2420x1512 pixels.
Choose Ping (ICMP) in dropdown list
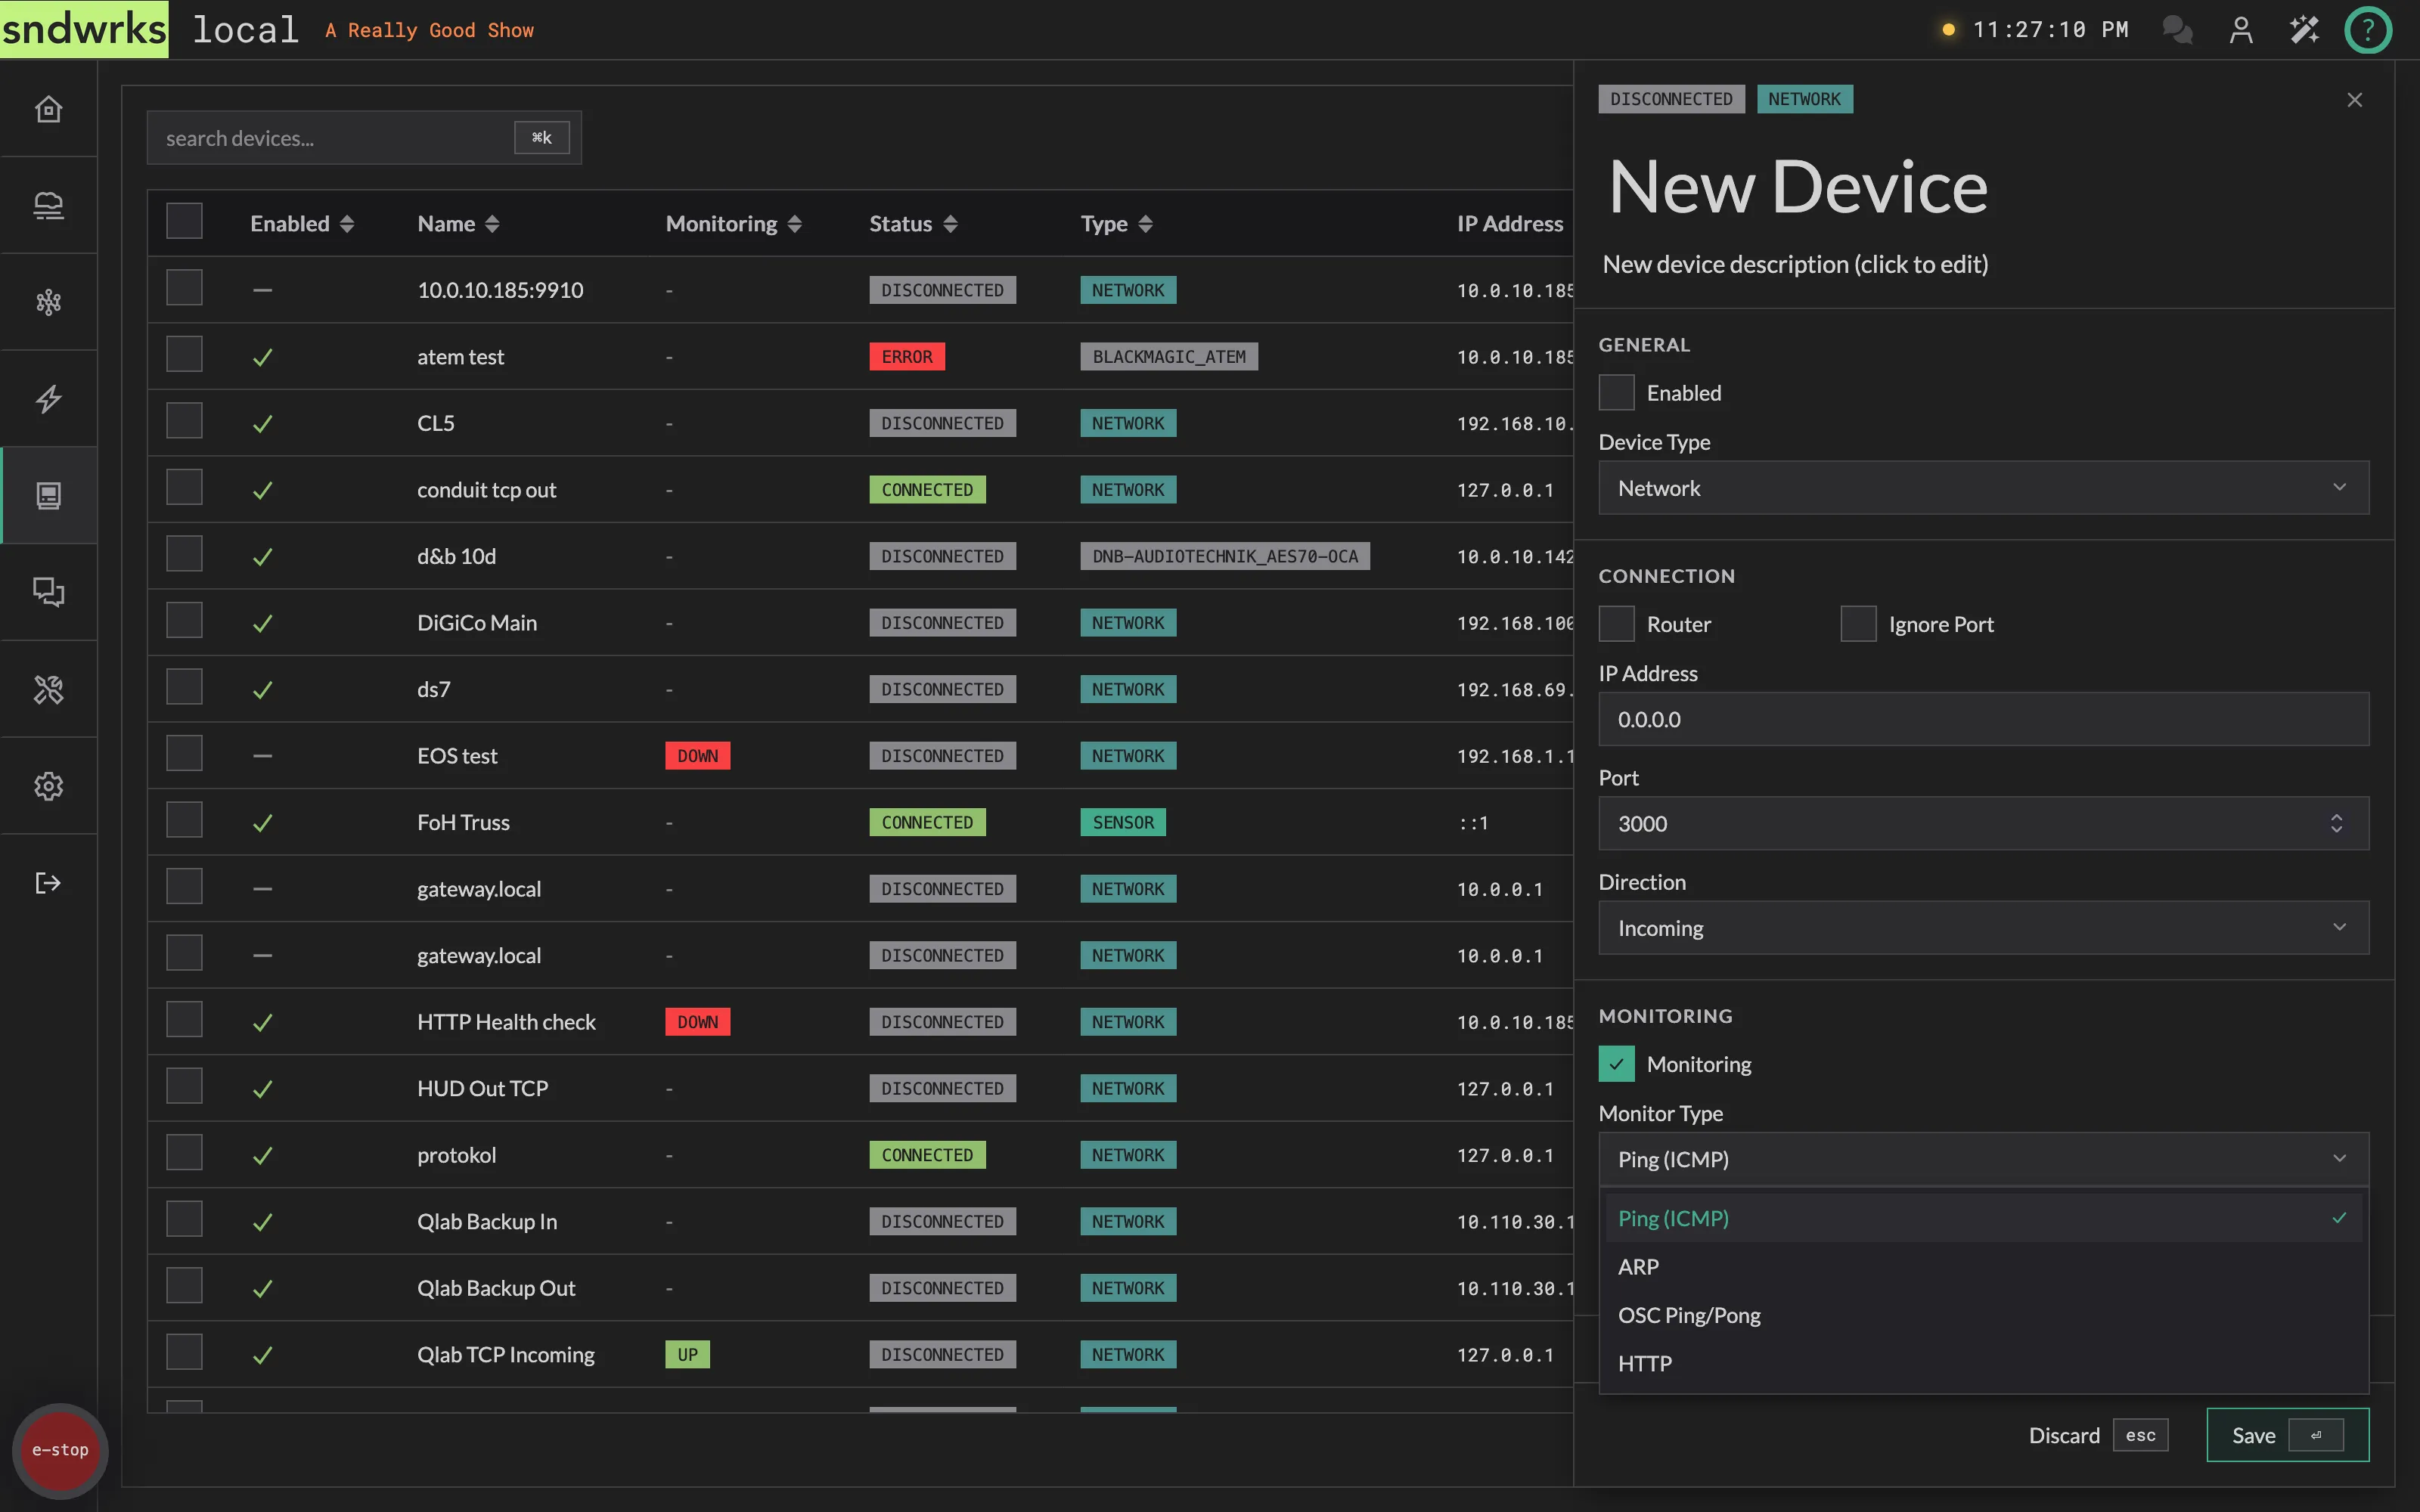coord(1983,1218)
